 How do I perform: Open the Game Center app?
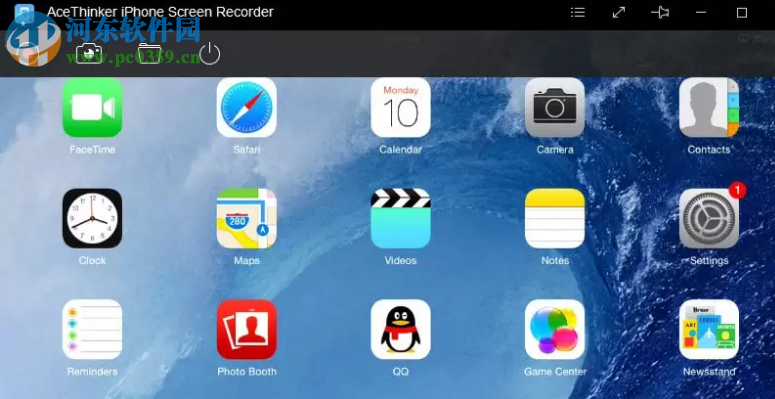[x=555, y=329]
